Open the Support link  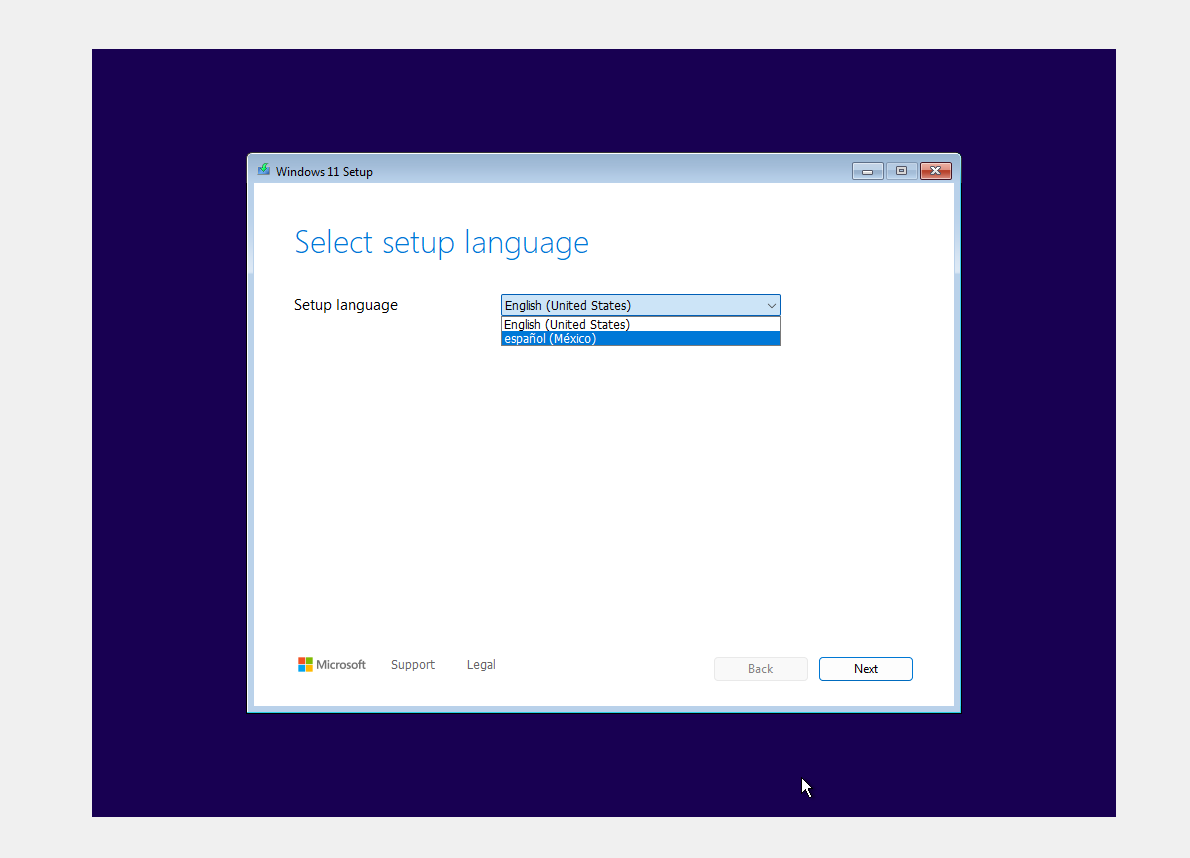click(x=413, y=665)
